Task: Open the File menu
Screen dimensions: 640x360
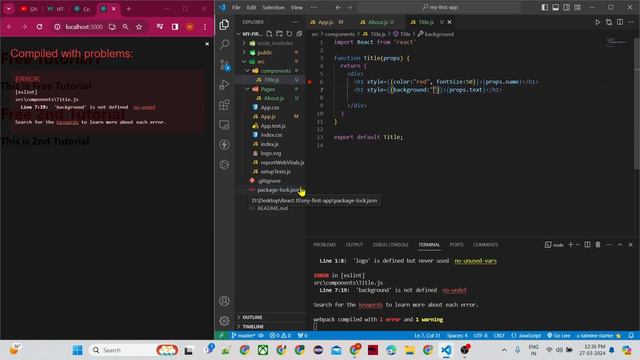Action: pyautogui.click(x=236, y=7)
